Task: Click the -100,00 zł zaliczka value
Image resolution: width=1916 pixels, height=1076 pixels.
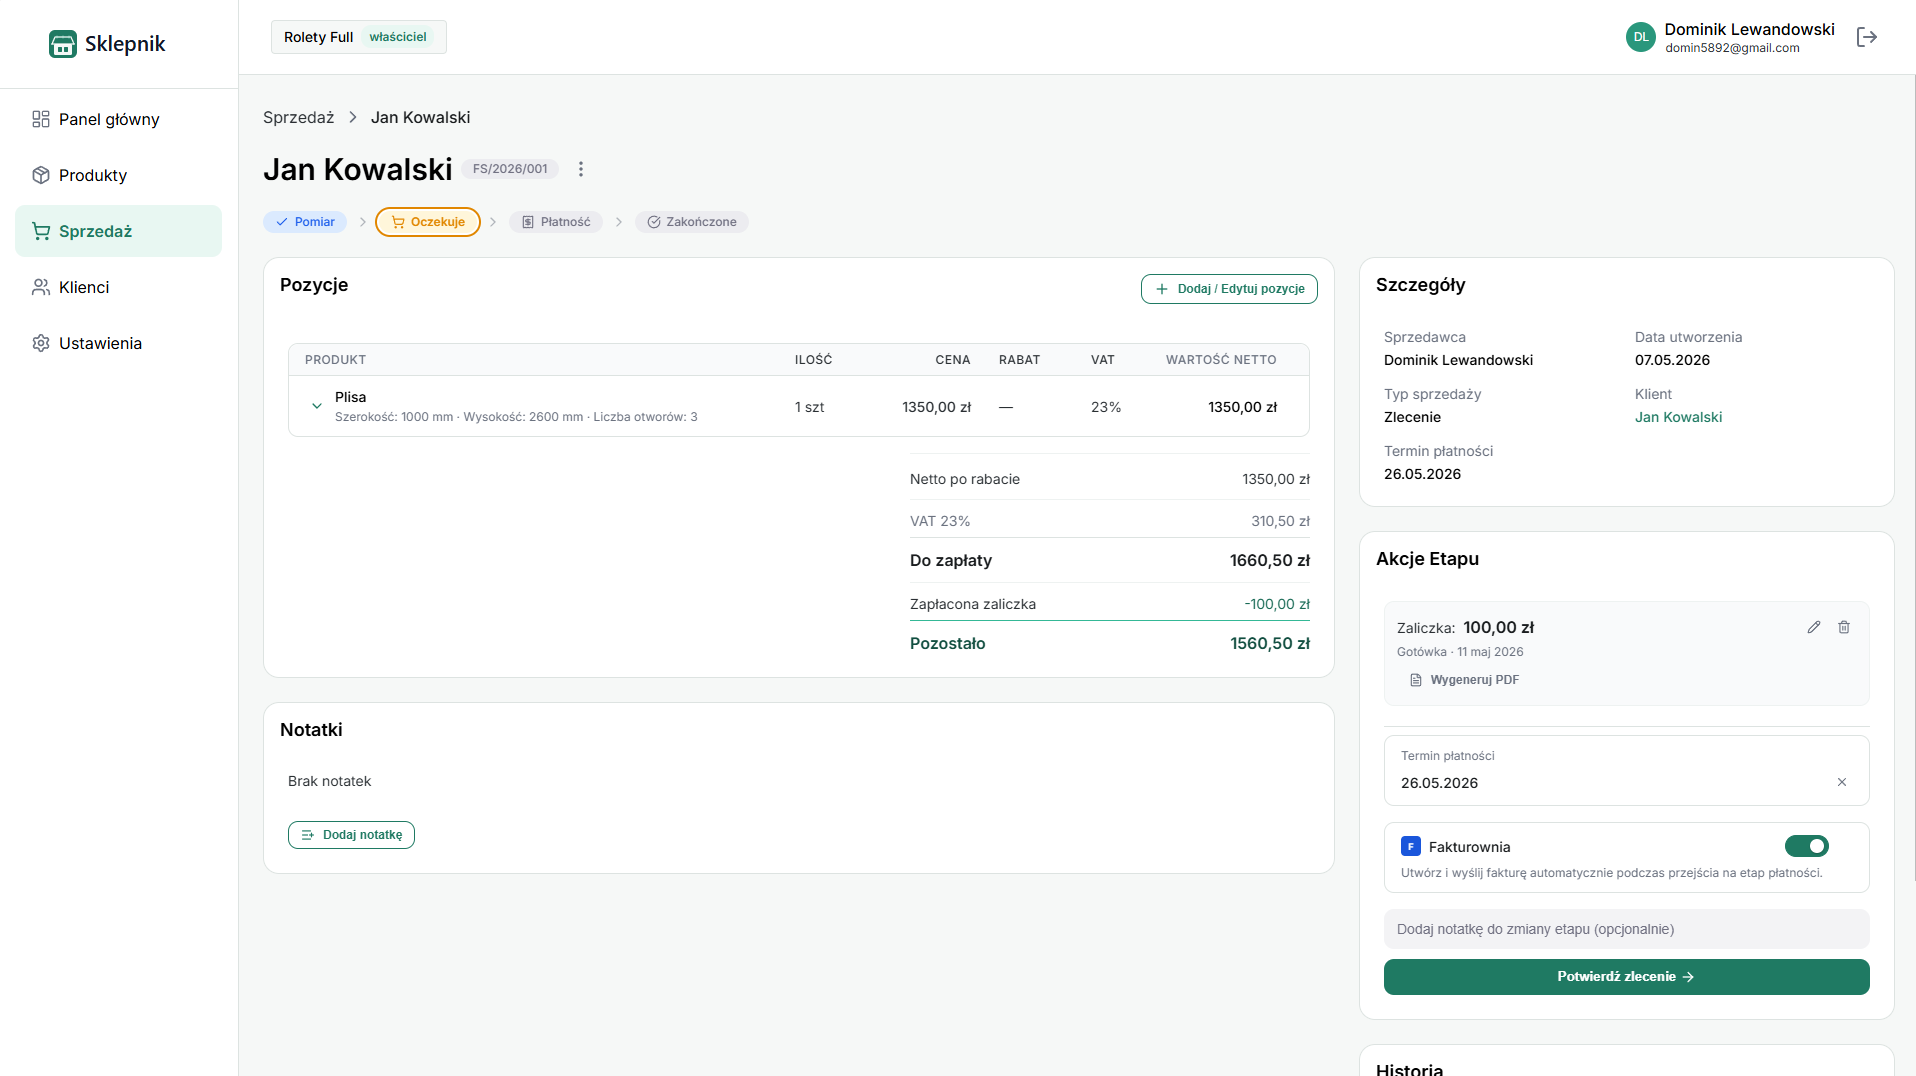Action: pos(1277,604)
